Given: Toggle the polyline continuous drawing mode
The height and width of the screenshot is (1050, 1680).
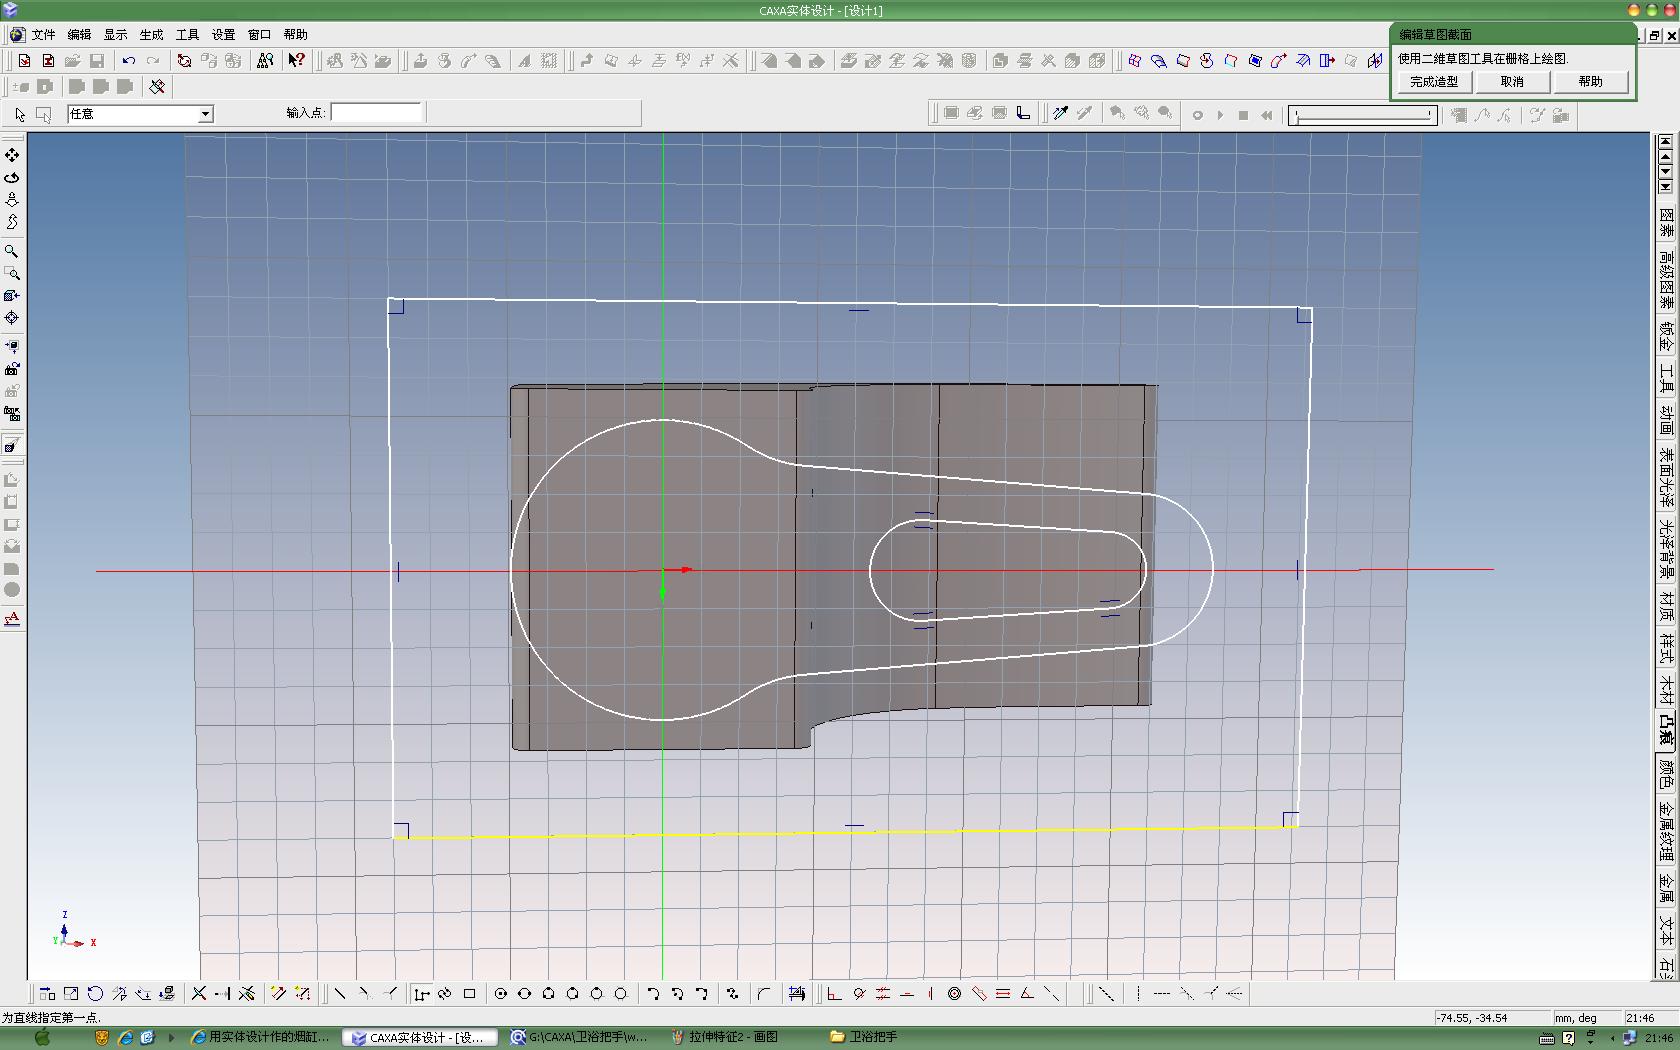Looking at the screenshot, I should pyautogui.click(x=421, y=994).
